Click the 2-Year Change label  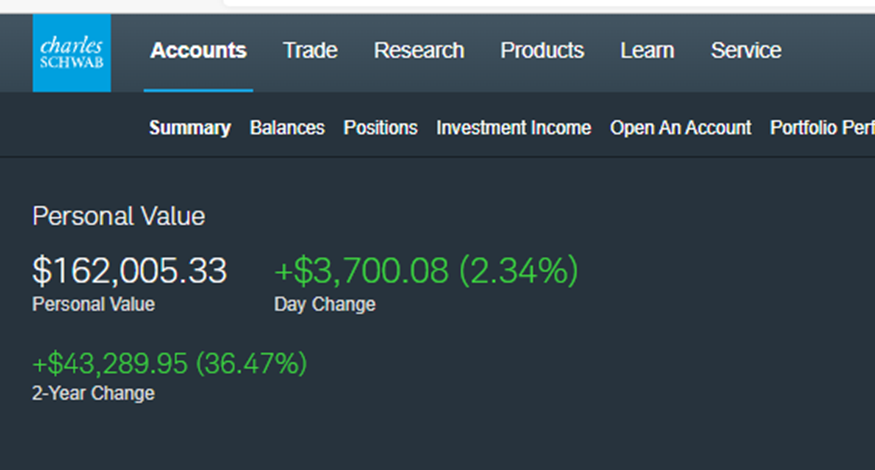tap(93, 393)
